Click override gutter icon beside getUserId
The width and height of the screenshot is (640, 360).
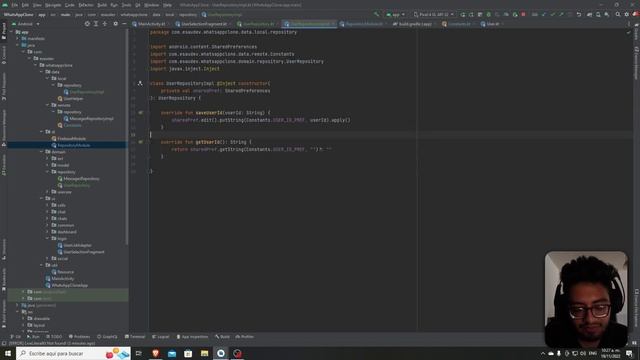[x=140, y=142]
